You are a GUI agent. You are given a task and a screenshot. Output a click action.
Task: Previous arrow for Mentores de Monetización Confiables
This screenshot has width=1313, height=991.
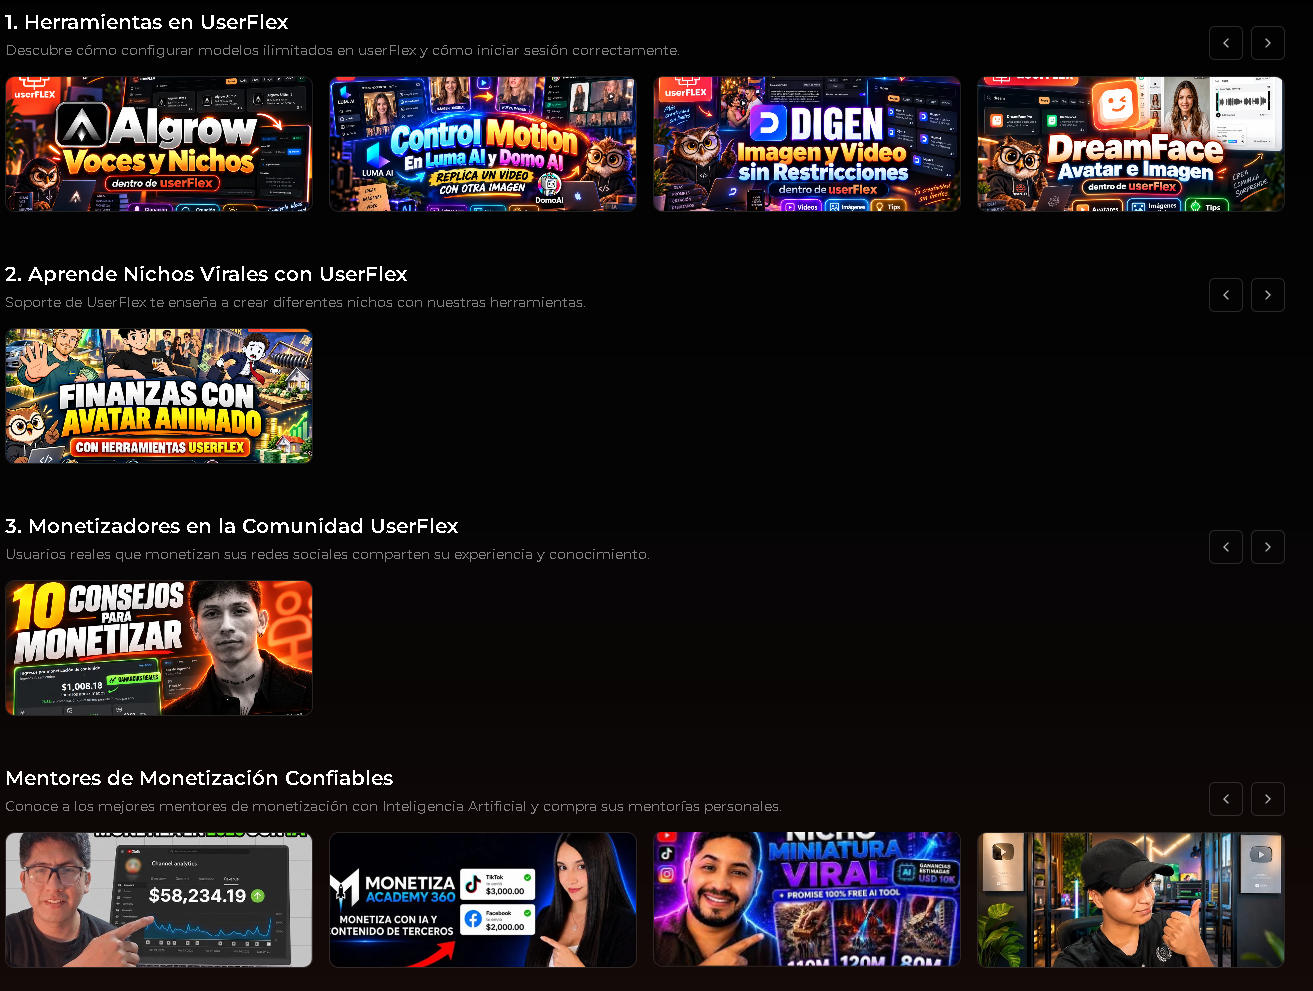point(1226,799)
